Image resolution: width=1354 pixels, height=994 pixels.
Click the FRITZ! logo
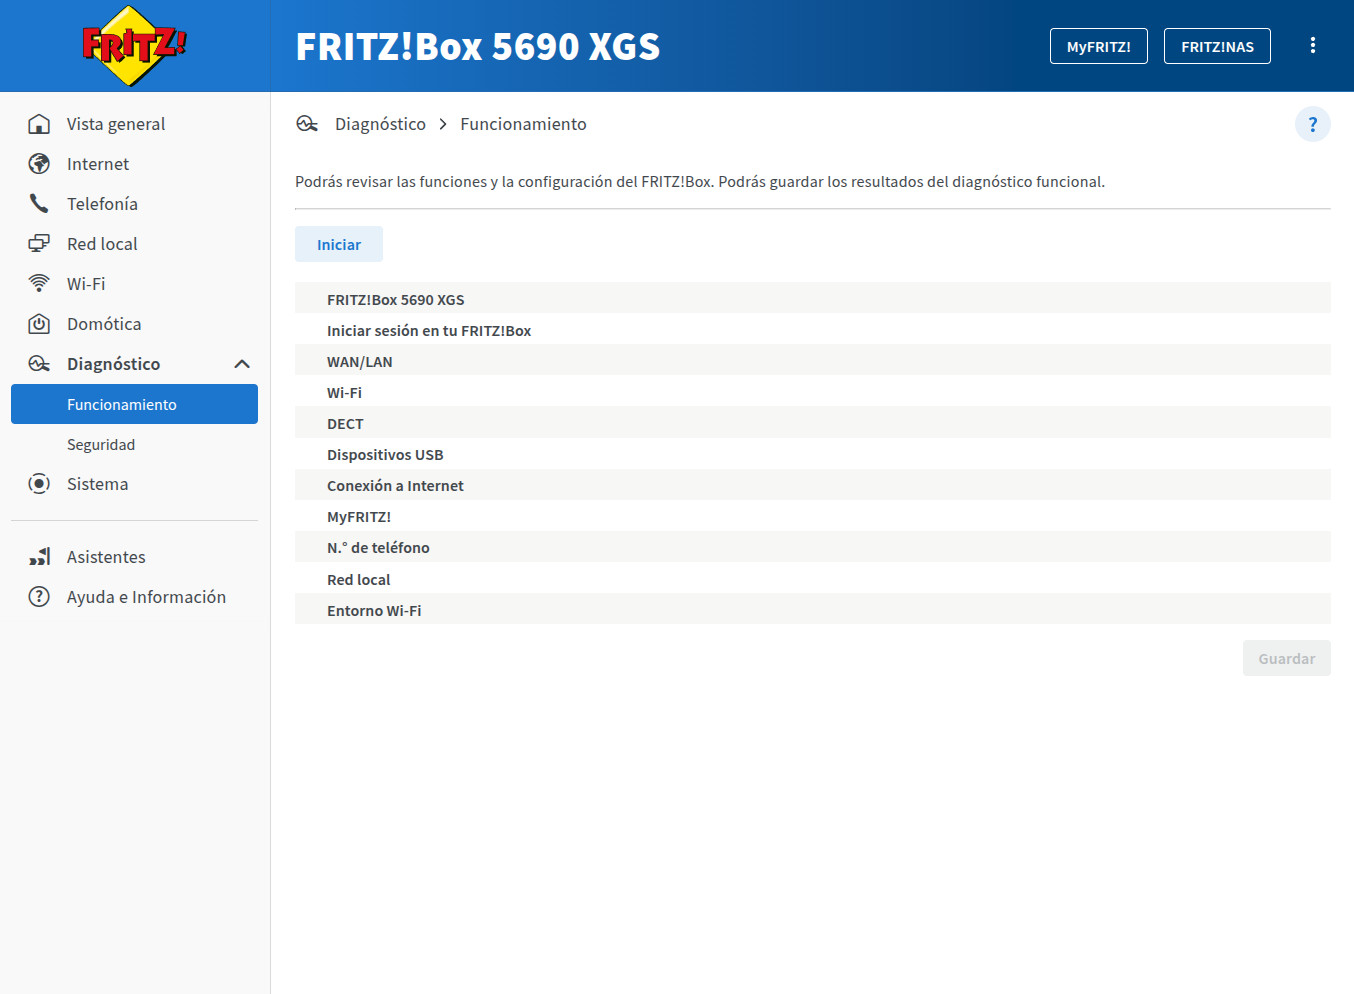pos(134,46)
